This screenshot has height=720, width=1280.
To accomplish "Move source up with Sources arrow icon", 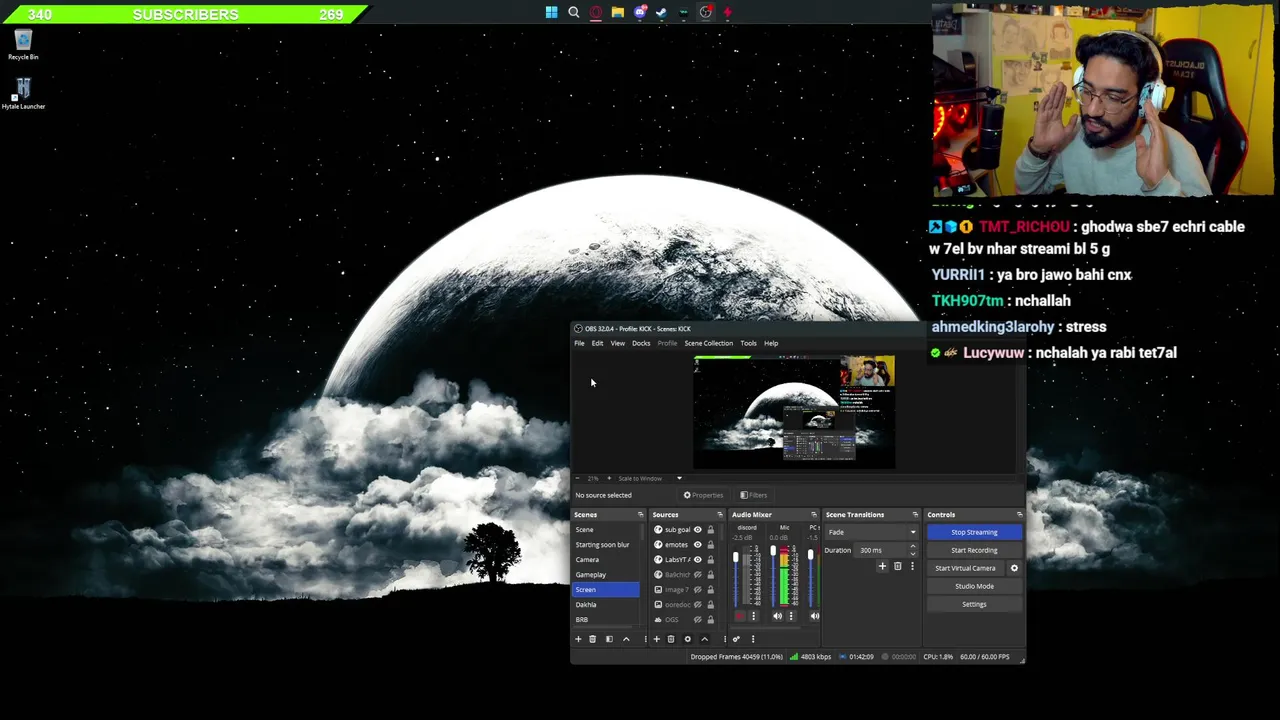I will click(704, 639).
